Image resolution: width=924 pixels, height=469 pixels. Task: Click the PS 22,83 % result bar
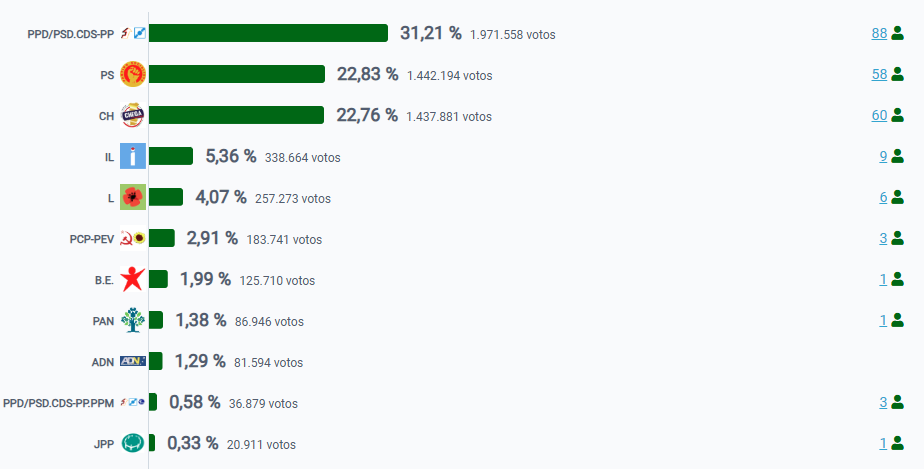[x=237, y=74]
